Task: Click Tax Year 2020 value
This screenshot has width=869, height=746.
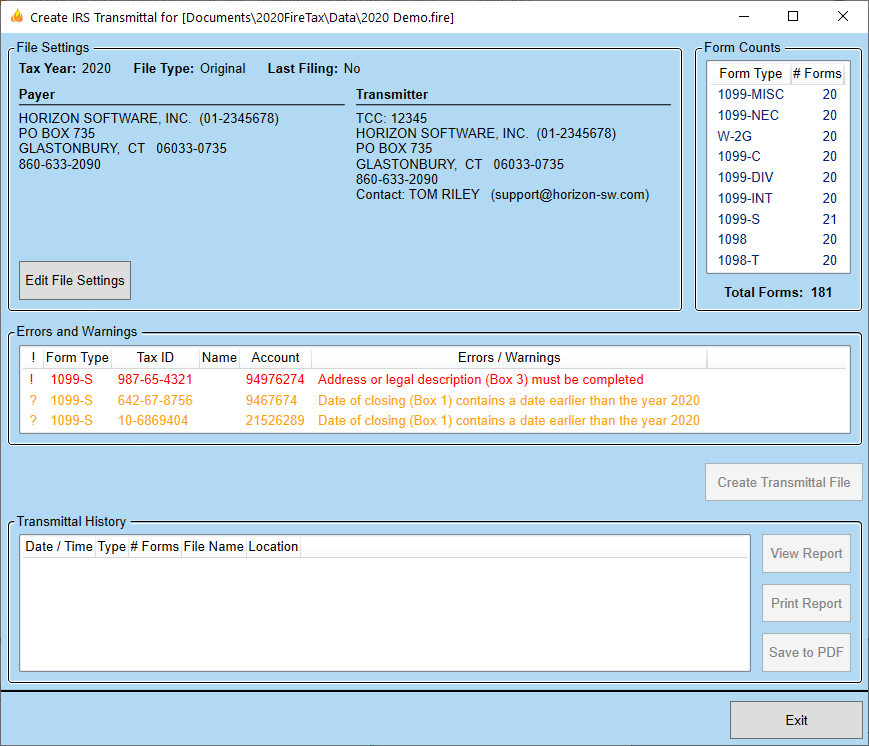Action: [96, 69]
